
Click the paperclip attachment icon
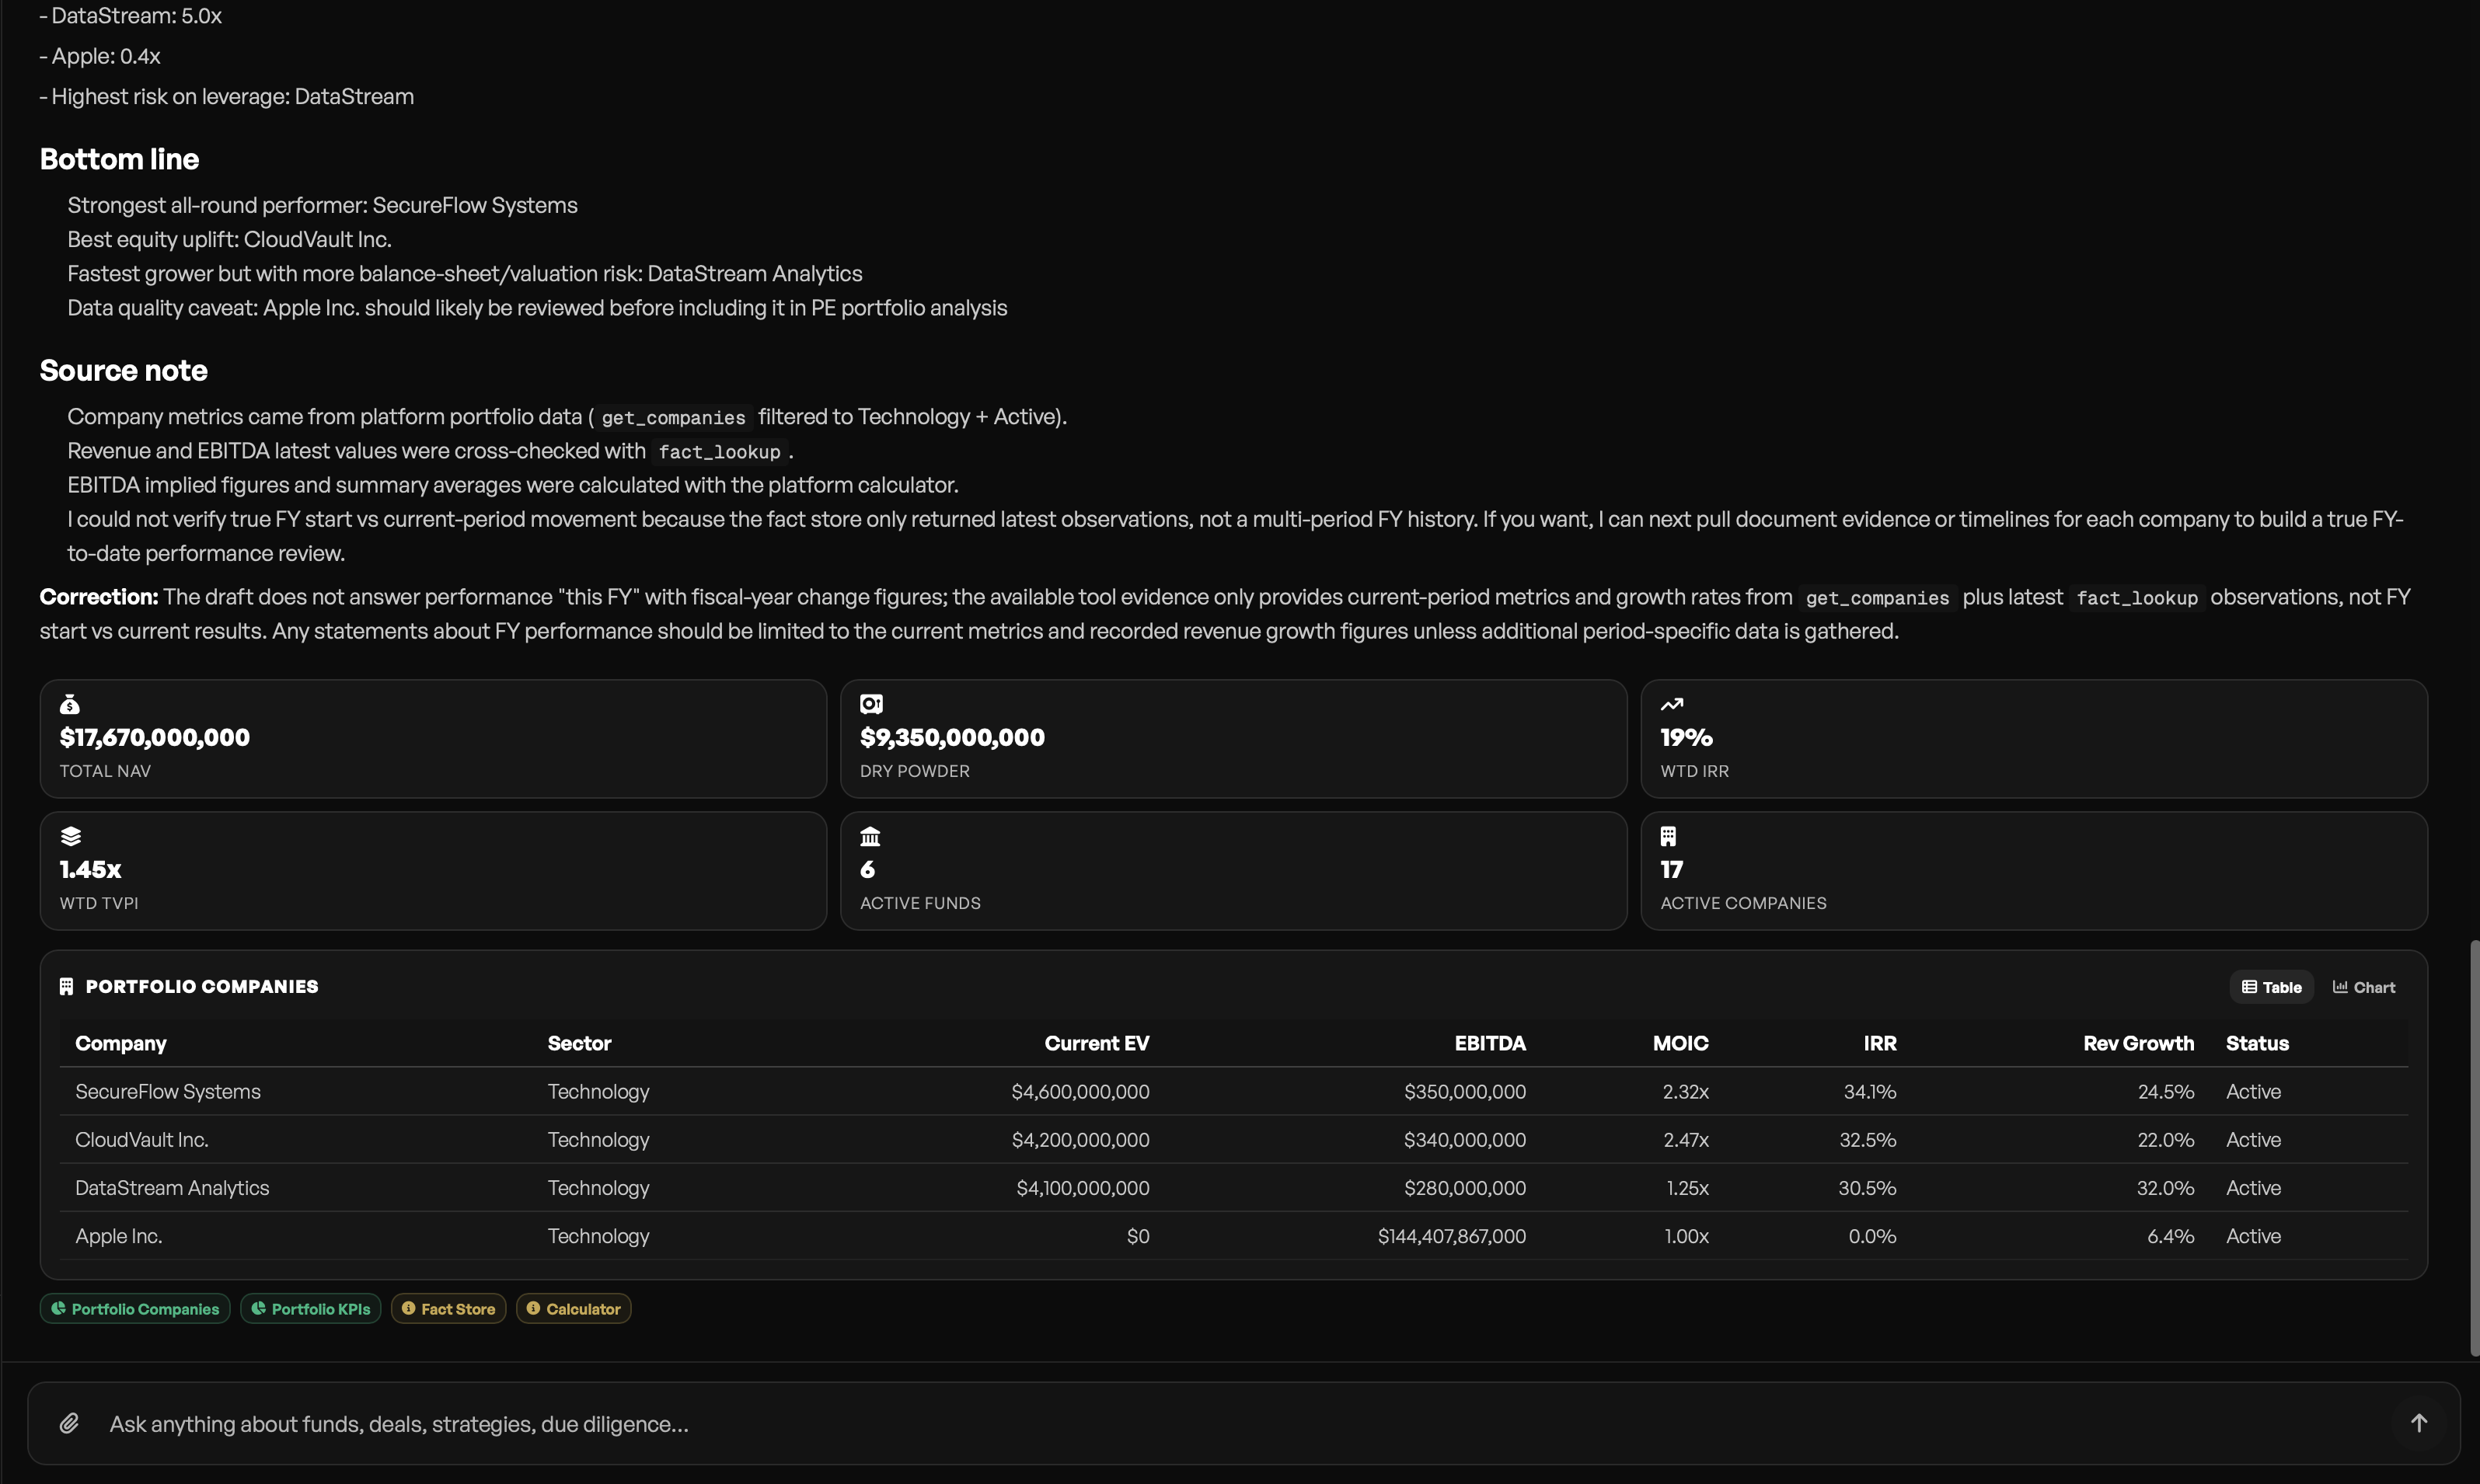tap(69, 1423)
